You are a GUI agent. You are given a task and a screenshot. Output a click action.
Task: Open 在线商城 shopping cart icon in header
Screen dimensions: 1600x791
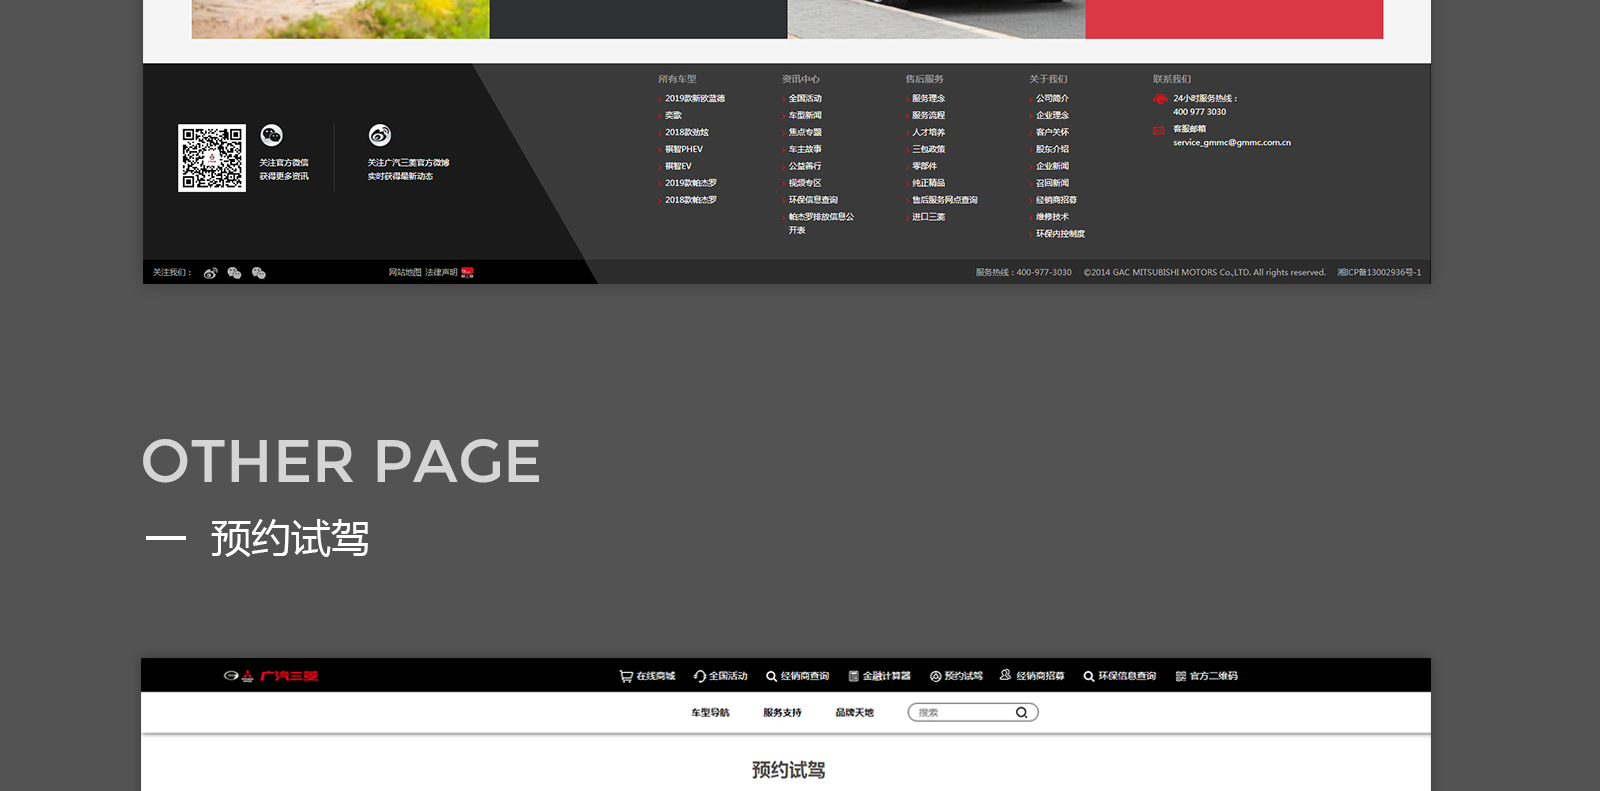(x=626, y=676)
